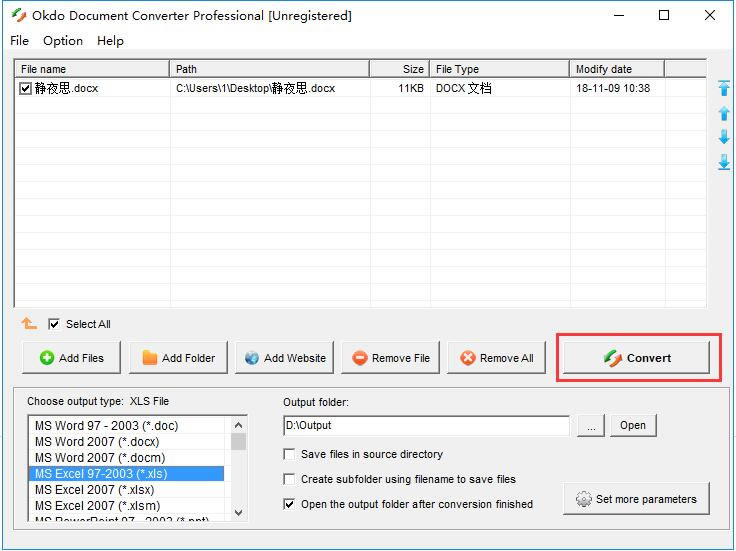
Task: Open the File menu
Action: [19, 41]
